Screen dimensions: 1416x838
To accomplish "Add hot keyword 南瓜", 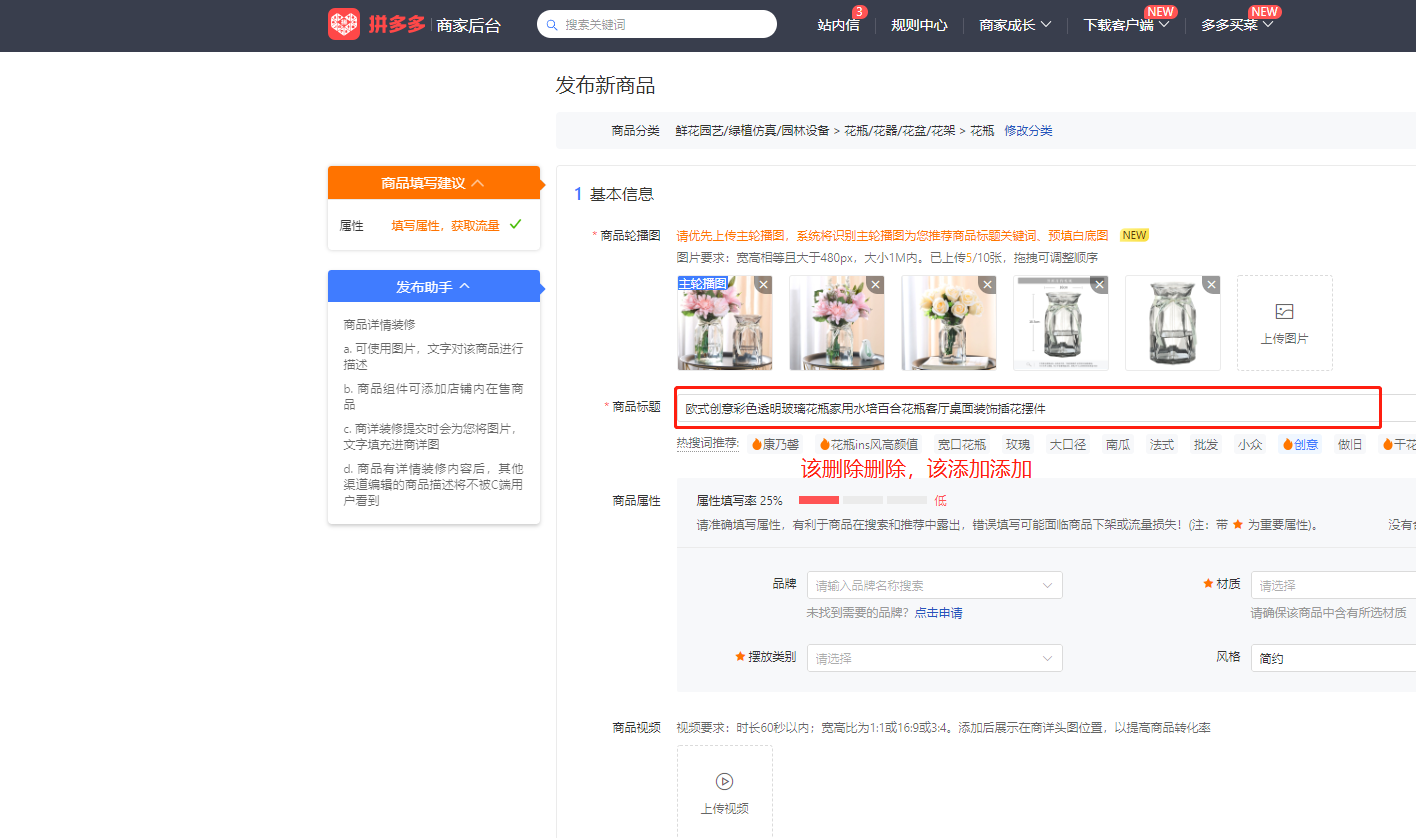I will (x=1118, y=445).
